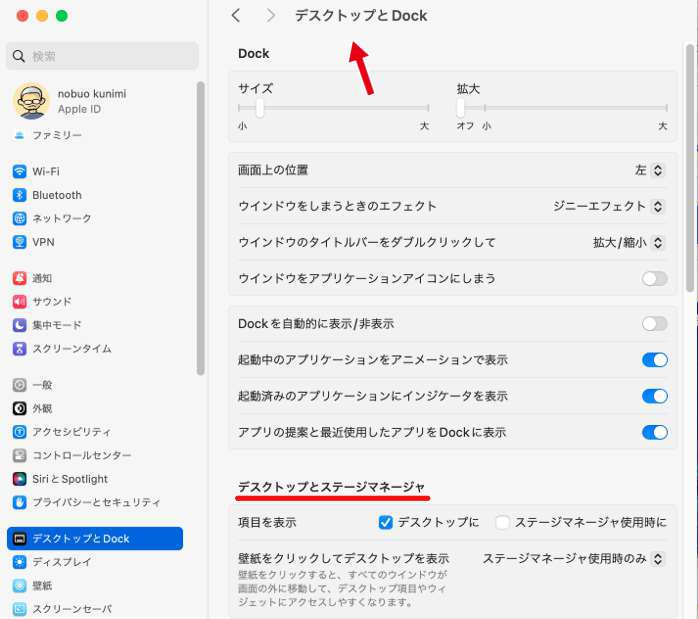Open the 画面上の位置 dropdown
This screenshot has width=698, height=619.
coord(649,170)
